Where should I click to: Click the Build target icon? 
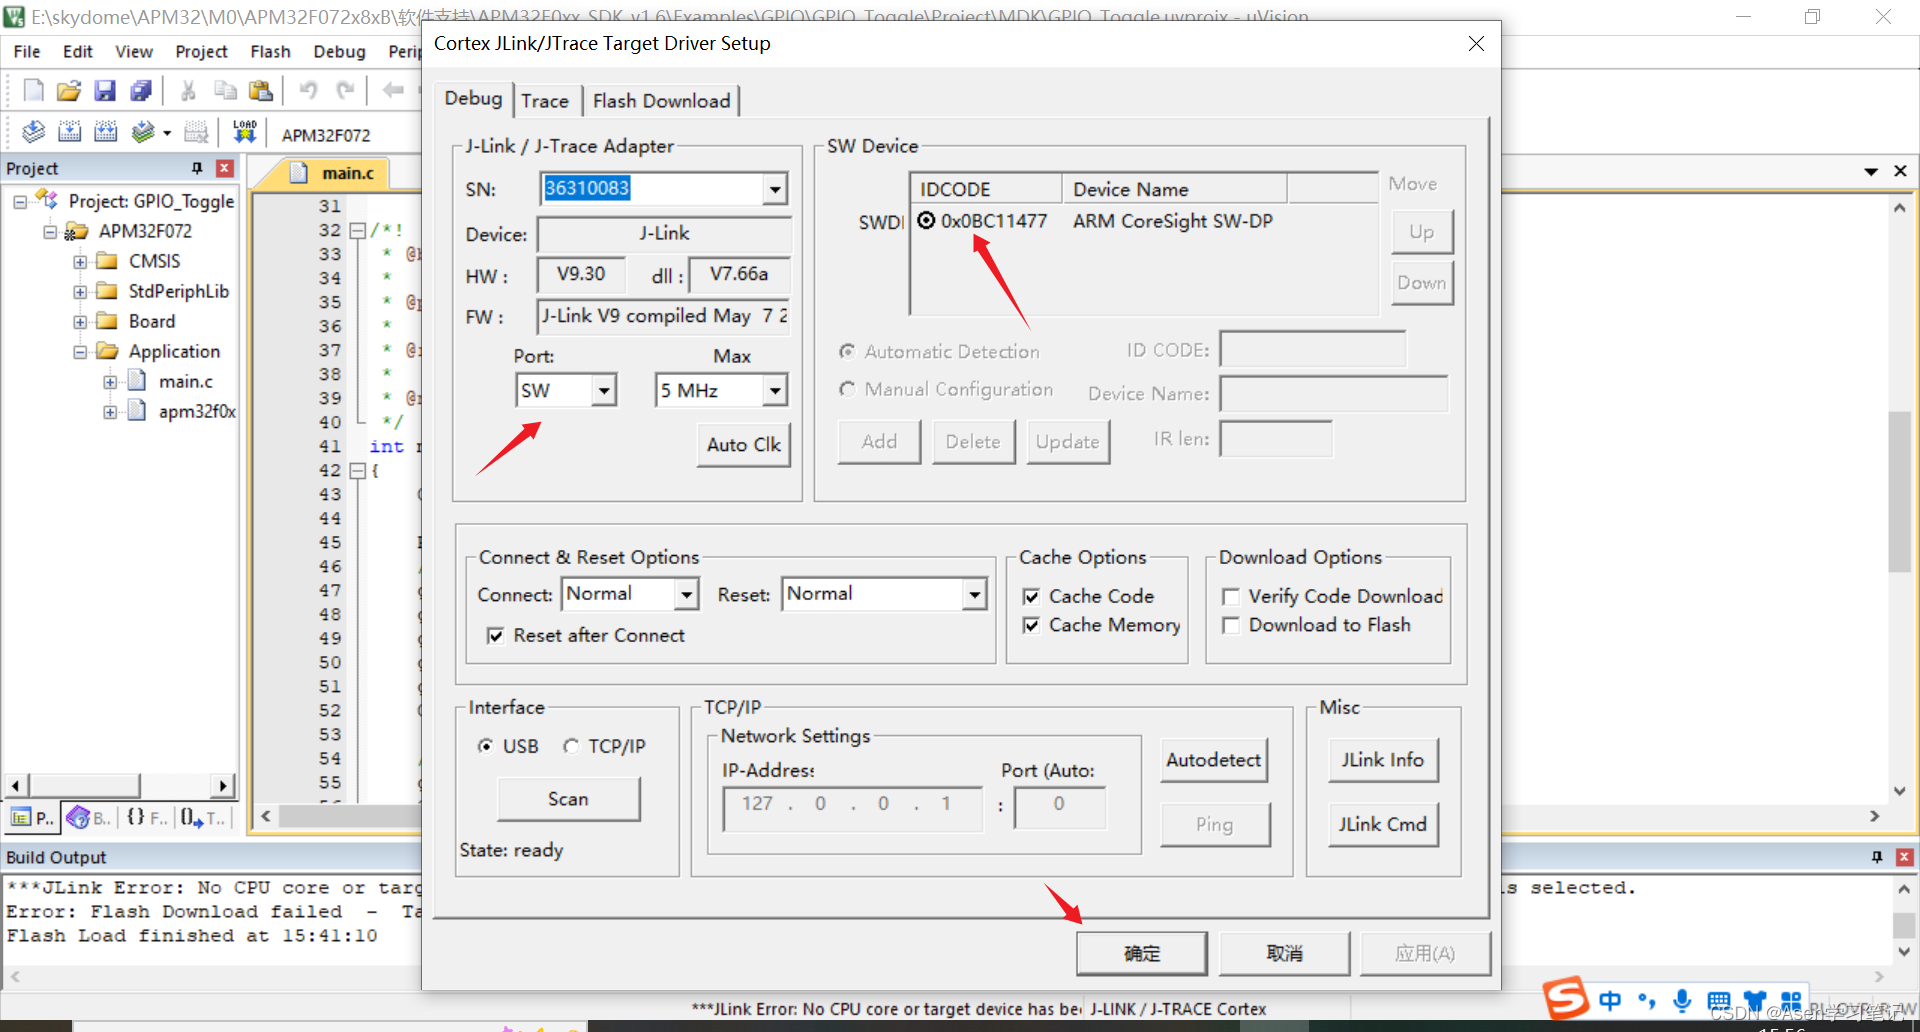point(69,132)
